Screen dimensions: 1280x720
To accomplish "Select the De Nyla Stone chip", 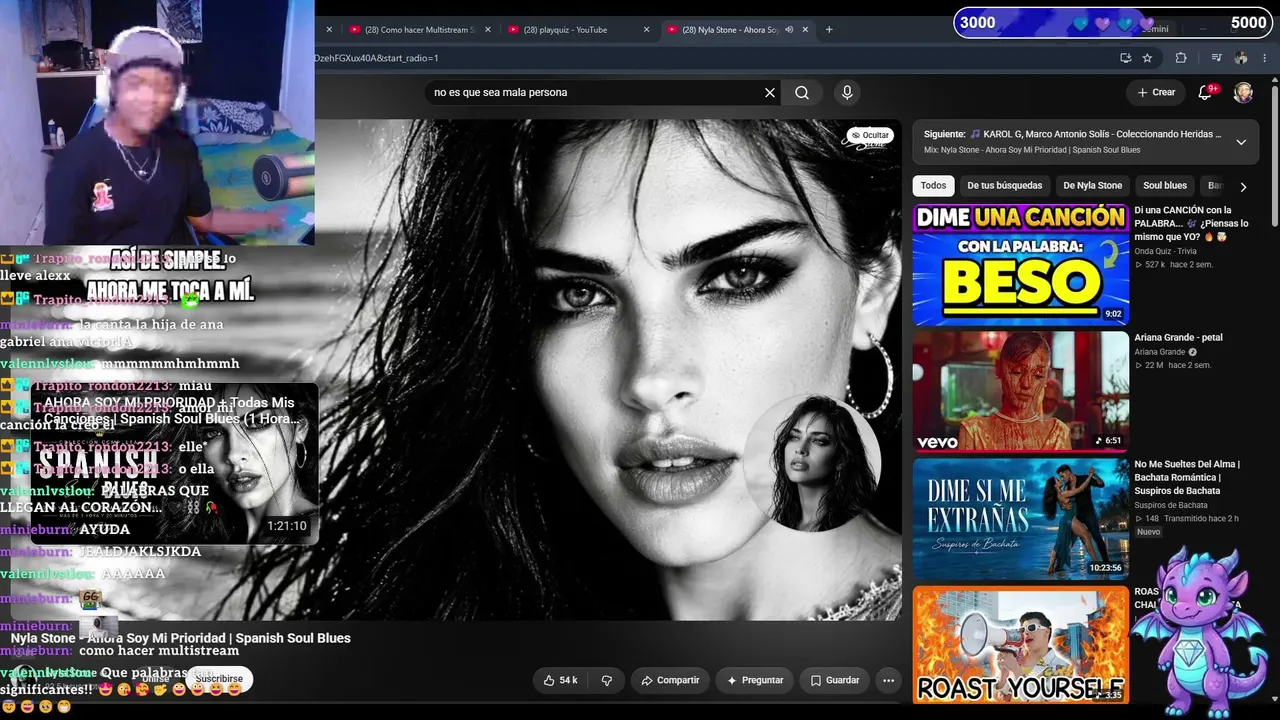I will click(x=1092, y=186).
